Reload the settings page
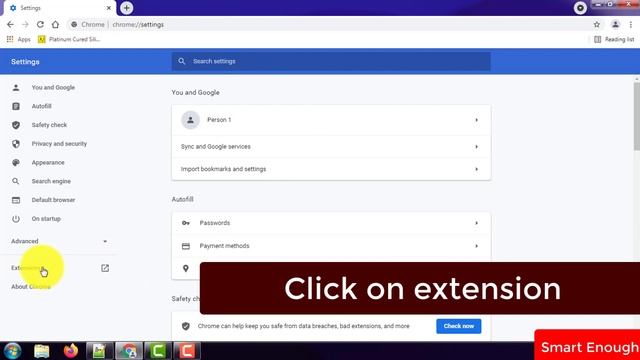 40,24
